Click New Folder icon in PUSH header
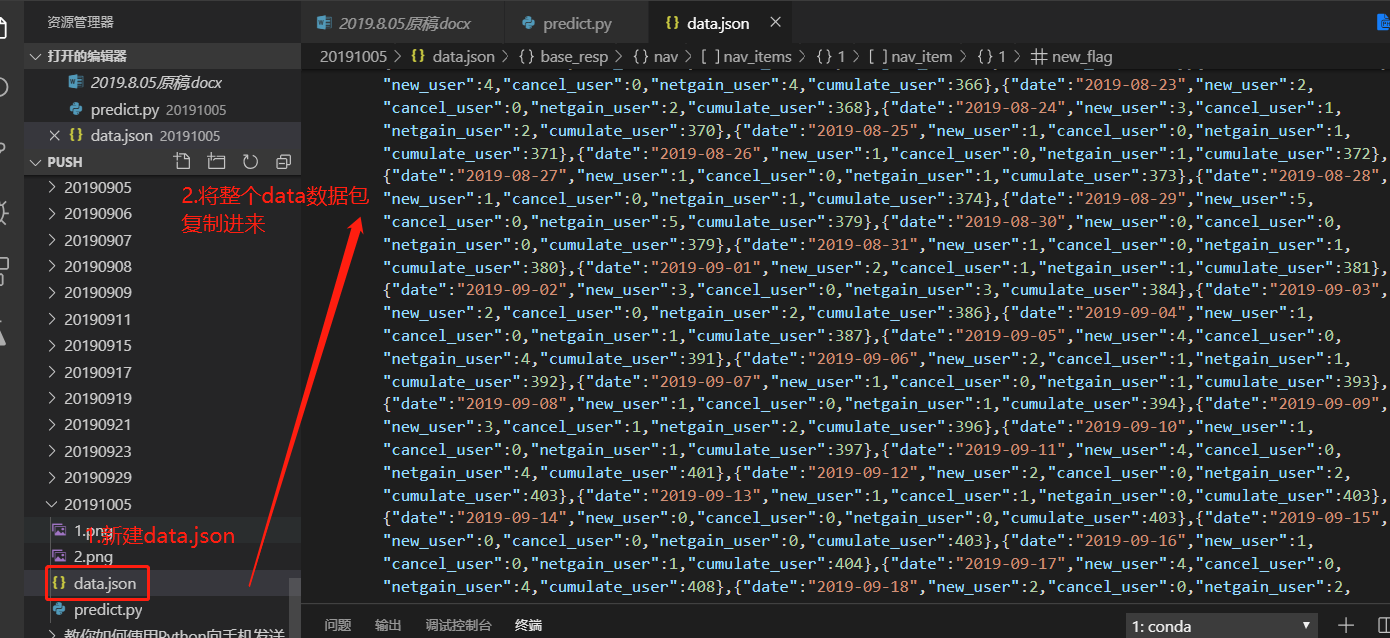1390x638 pixels. pos(216,161)
